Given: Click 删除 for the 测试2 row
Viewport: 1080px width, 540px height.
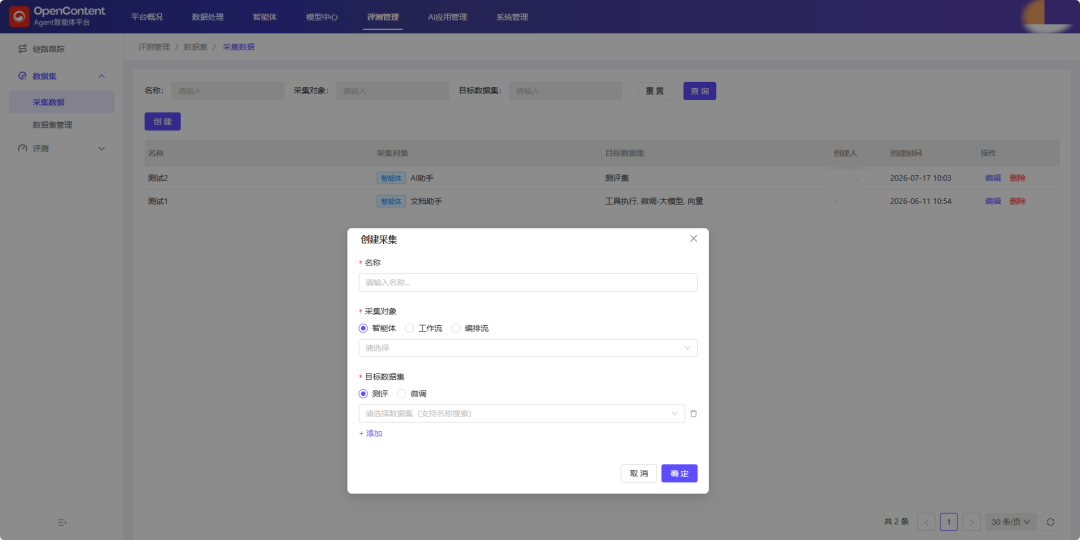Looking at the screenshot, I should (1017, 178).
